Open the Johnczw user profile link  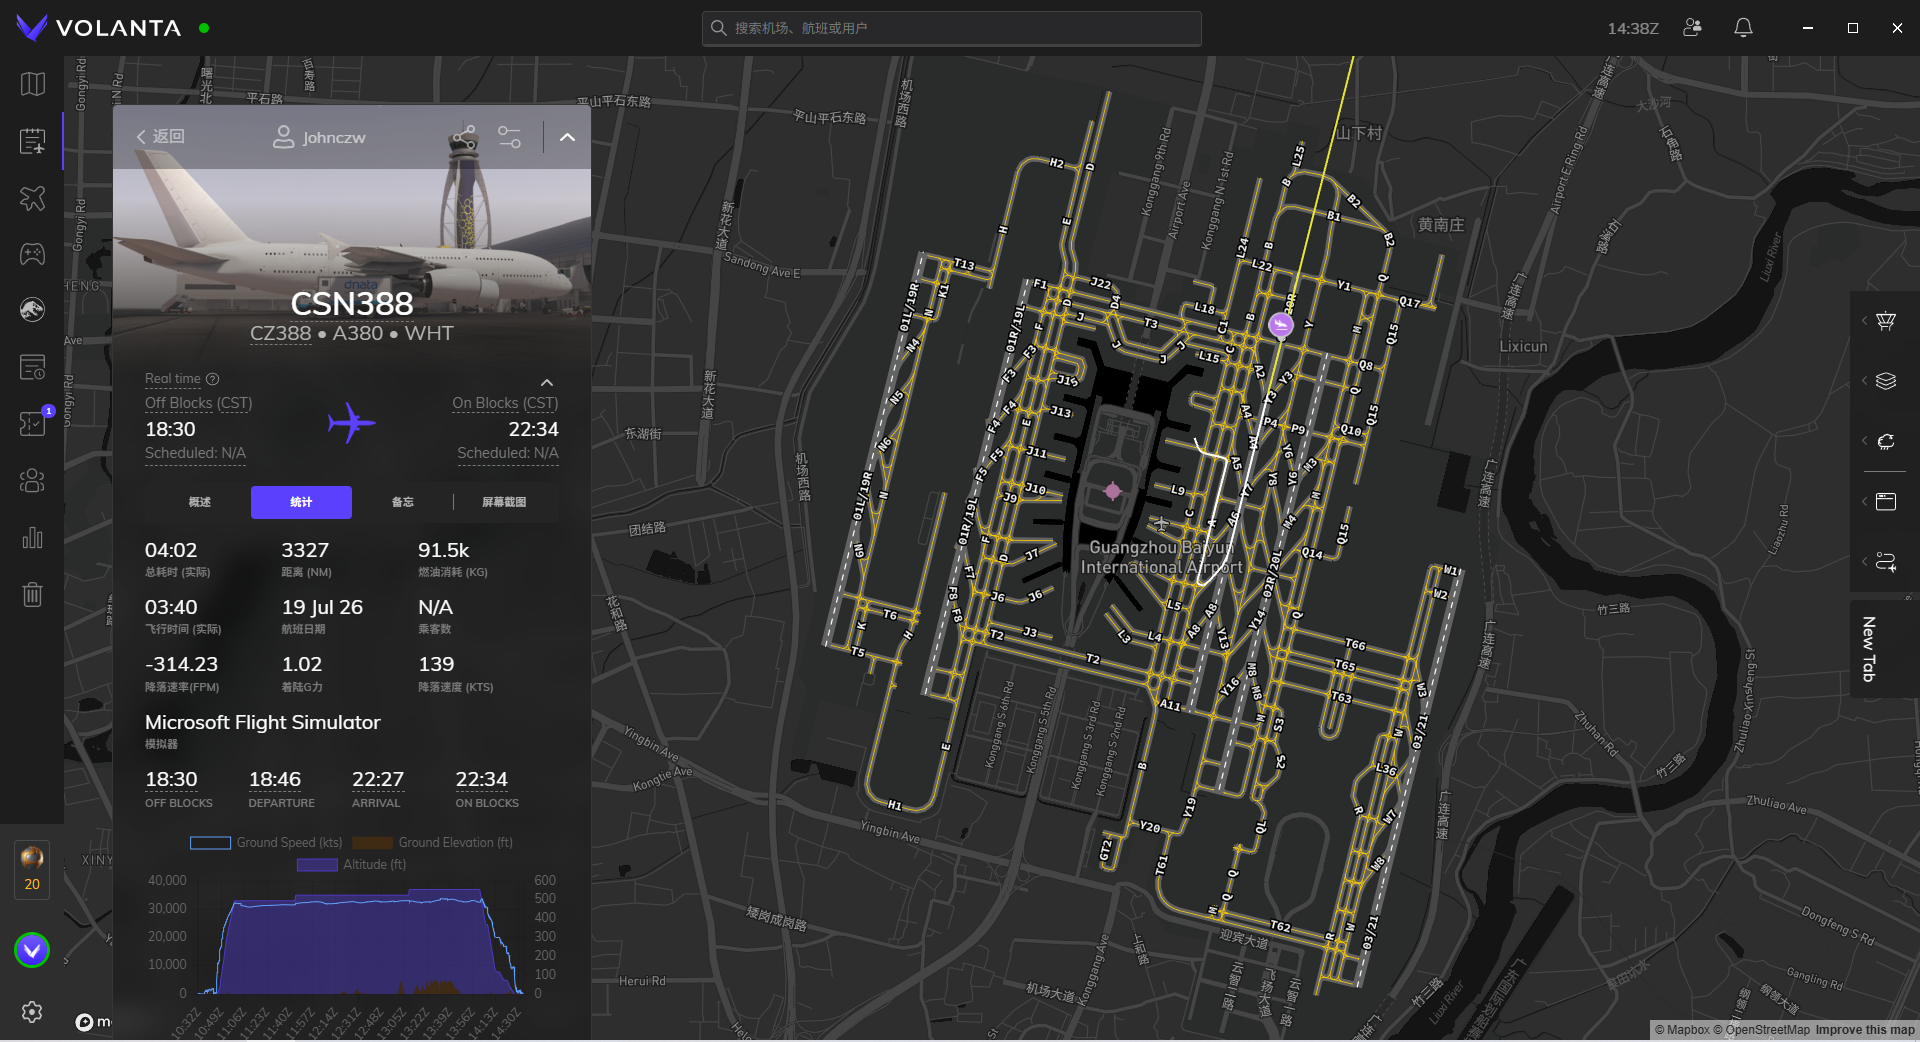click(319, 137)
